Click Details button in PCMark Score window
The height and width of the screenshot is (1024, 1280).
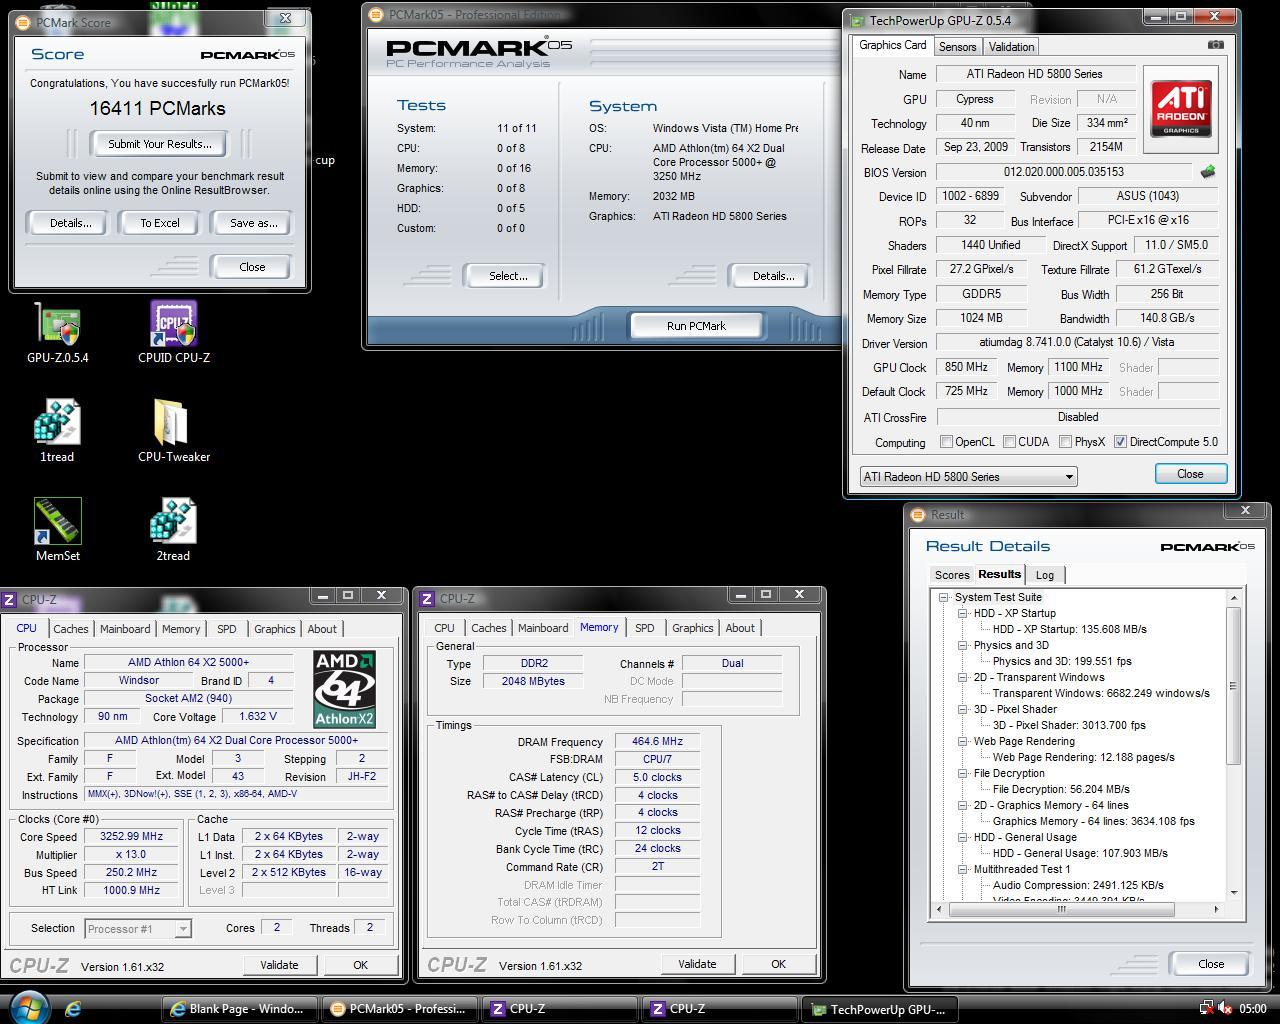point(70,223)
